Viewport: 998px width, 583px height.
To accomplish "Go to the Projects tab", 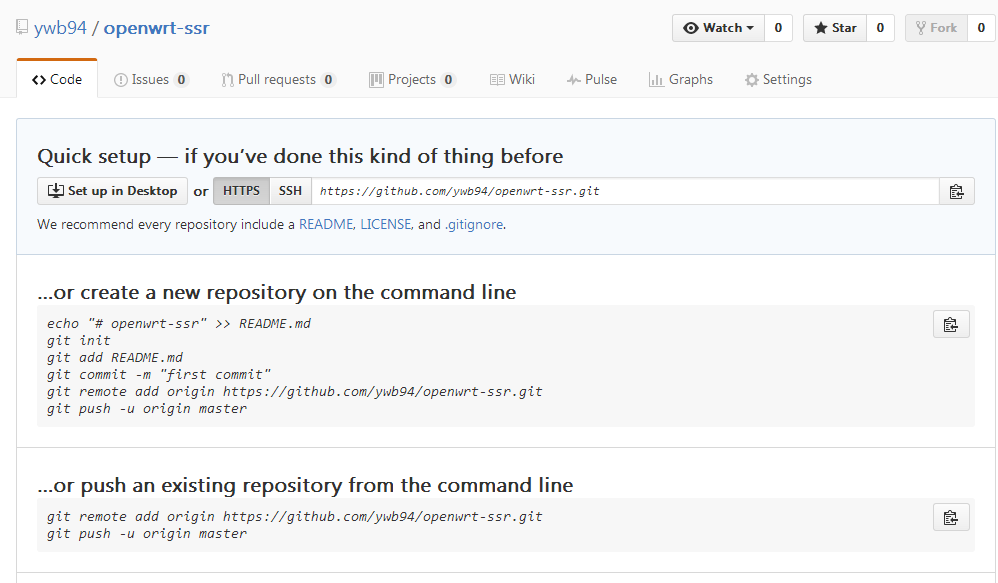I will coord(412,80).
